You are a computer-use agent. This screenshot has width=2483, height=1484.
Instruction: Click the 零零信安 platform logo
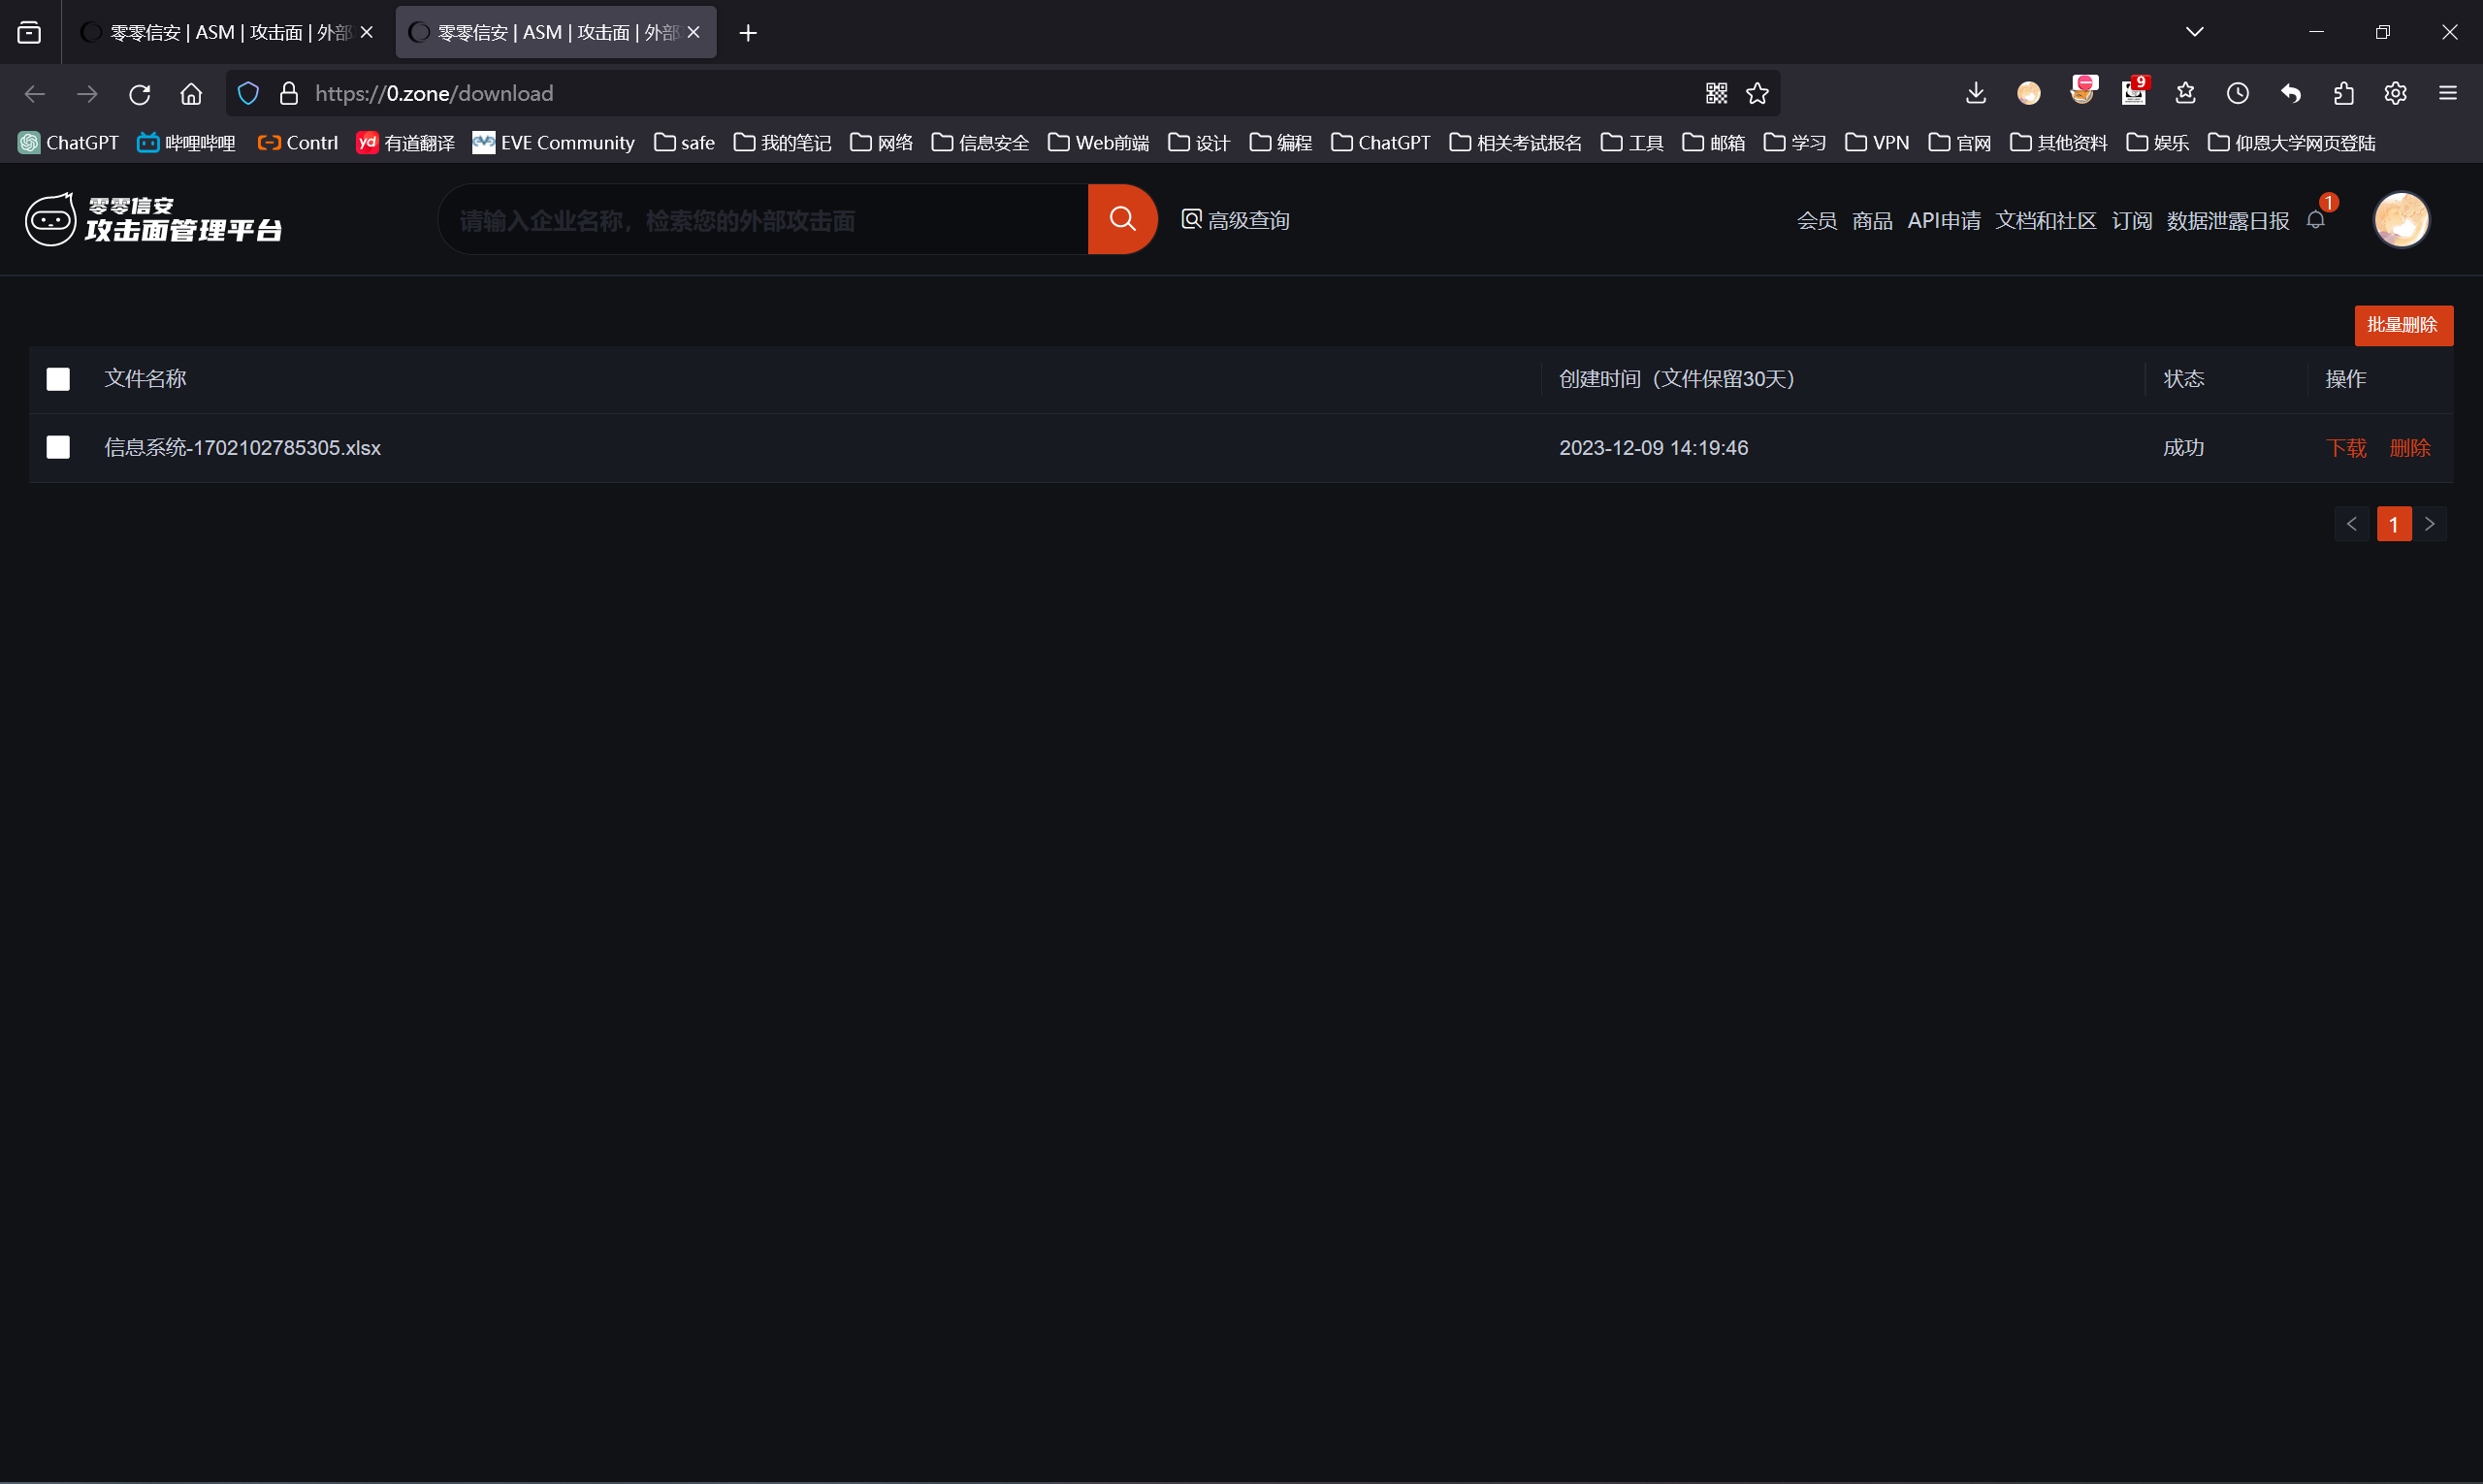pyautogui.click(x=153, y=219)
